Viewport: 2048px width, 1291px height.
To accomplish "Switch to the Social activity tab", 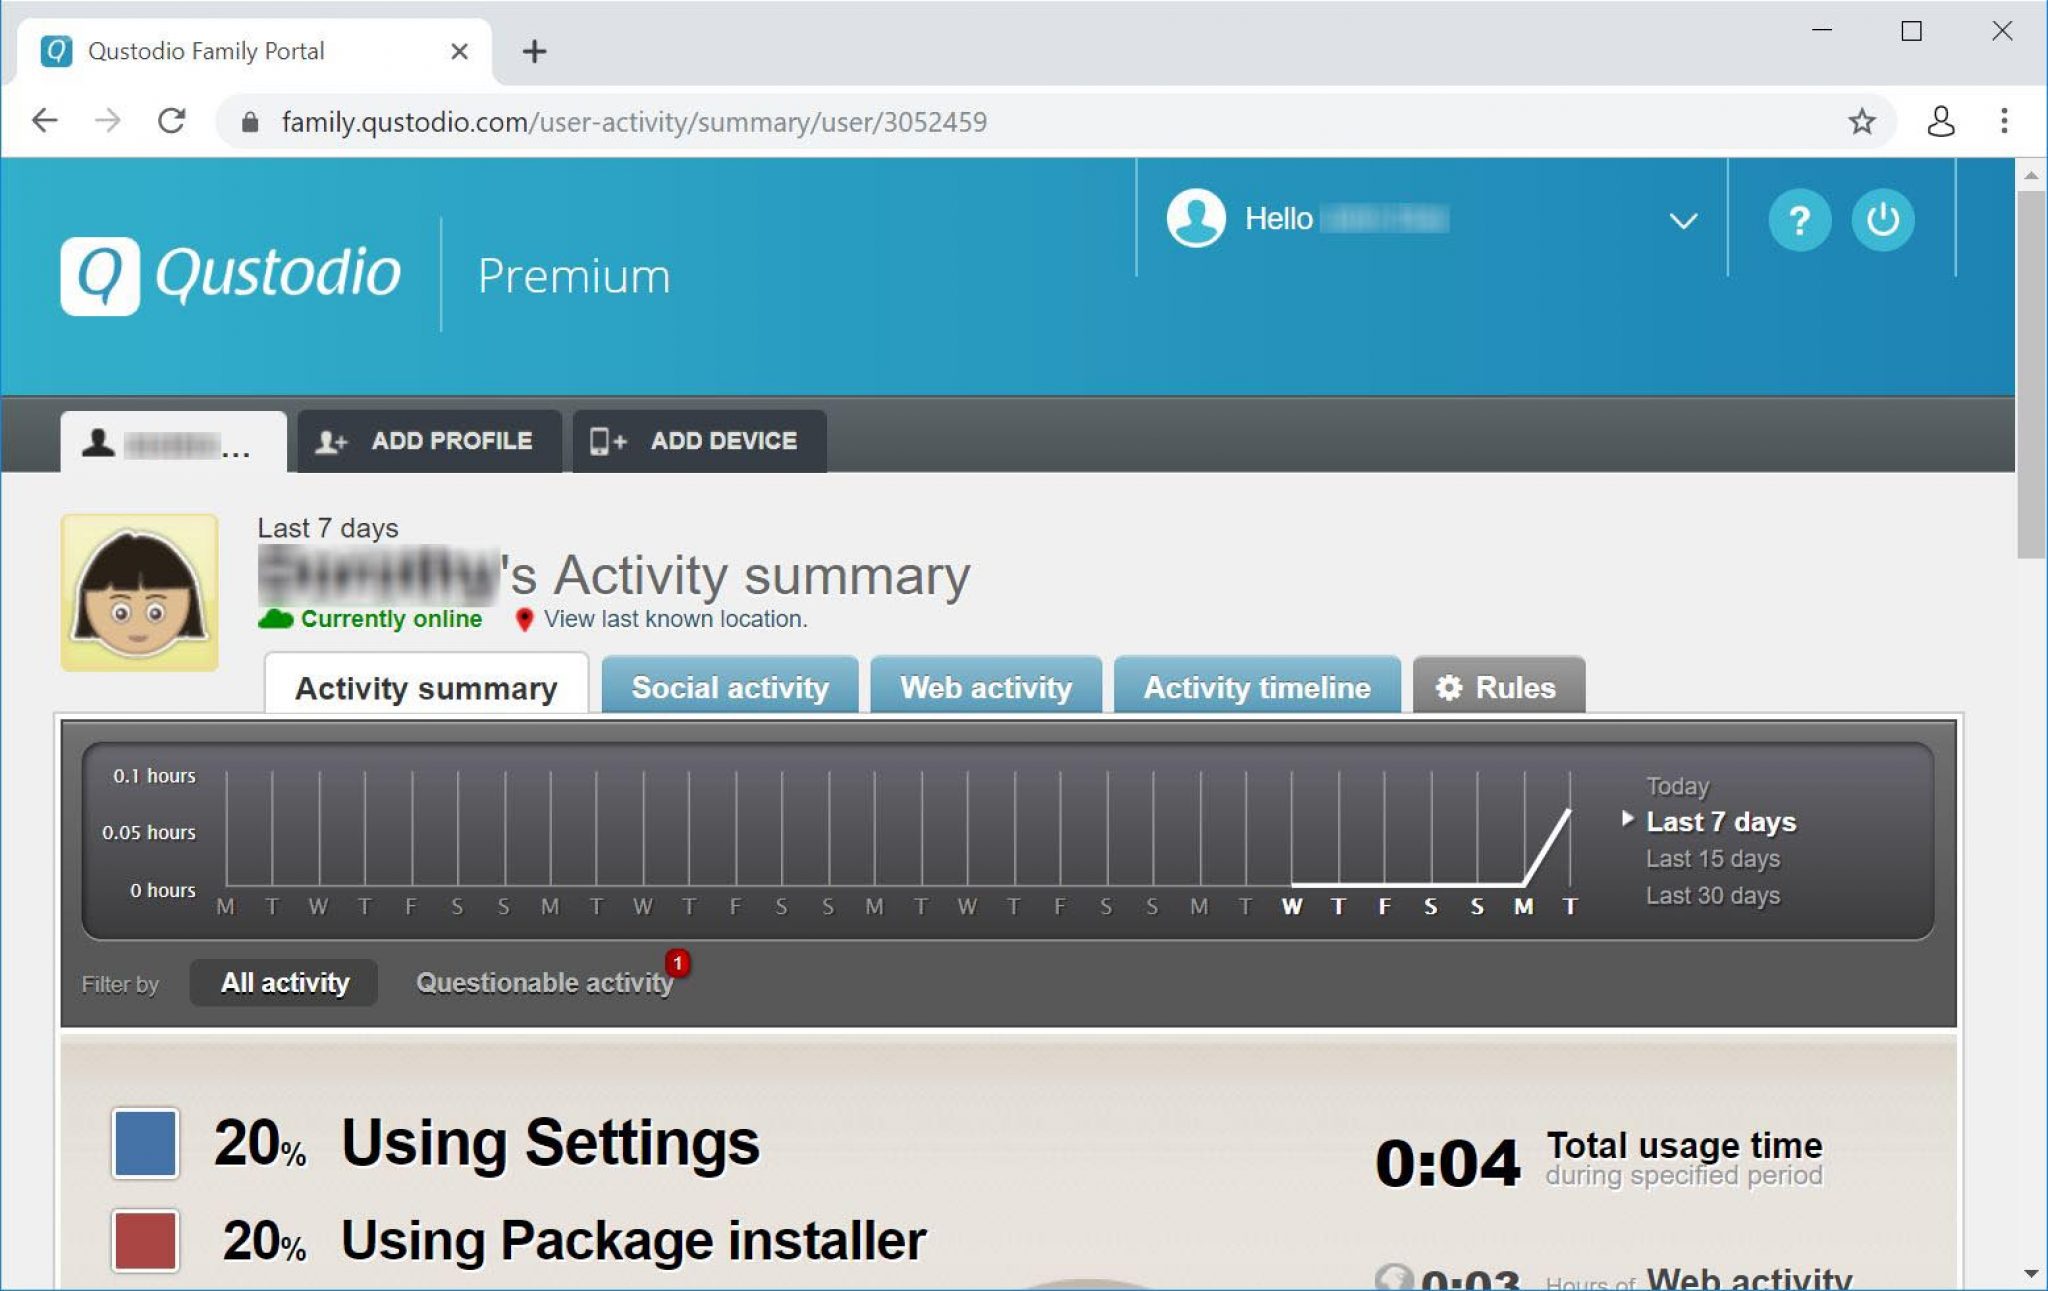I will pyautogui.click(x=730, y=686).
